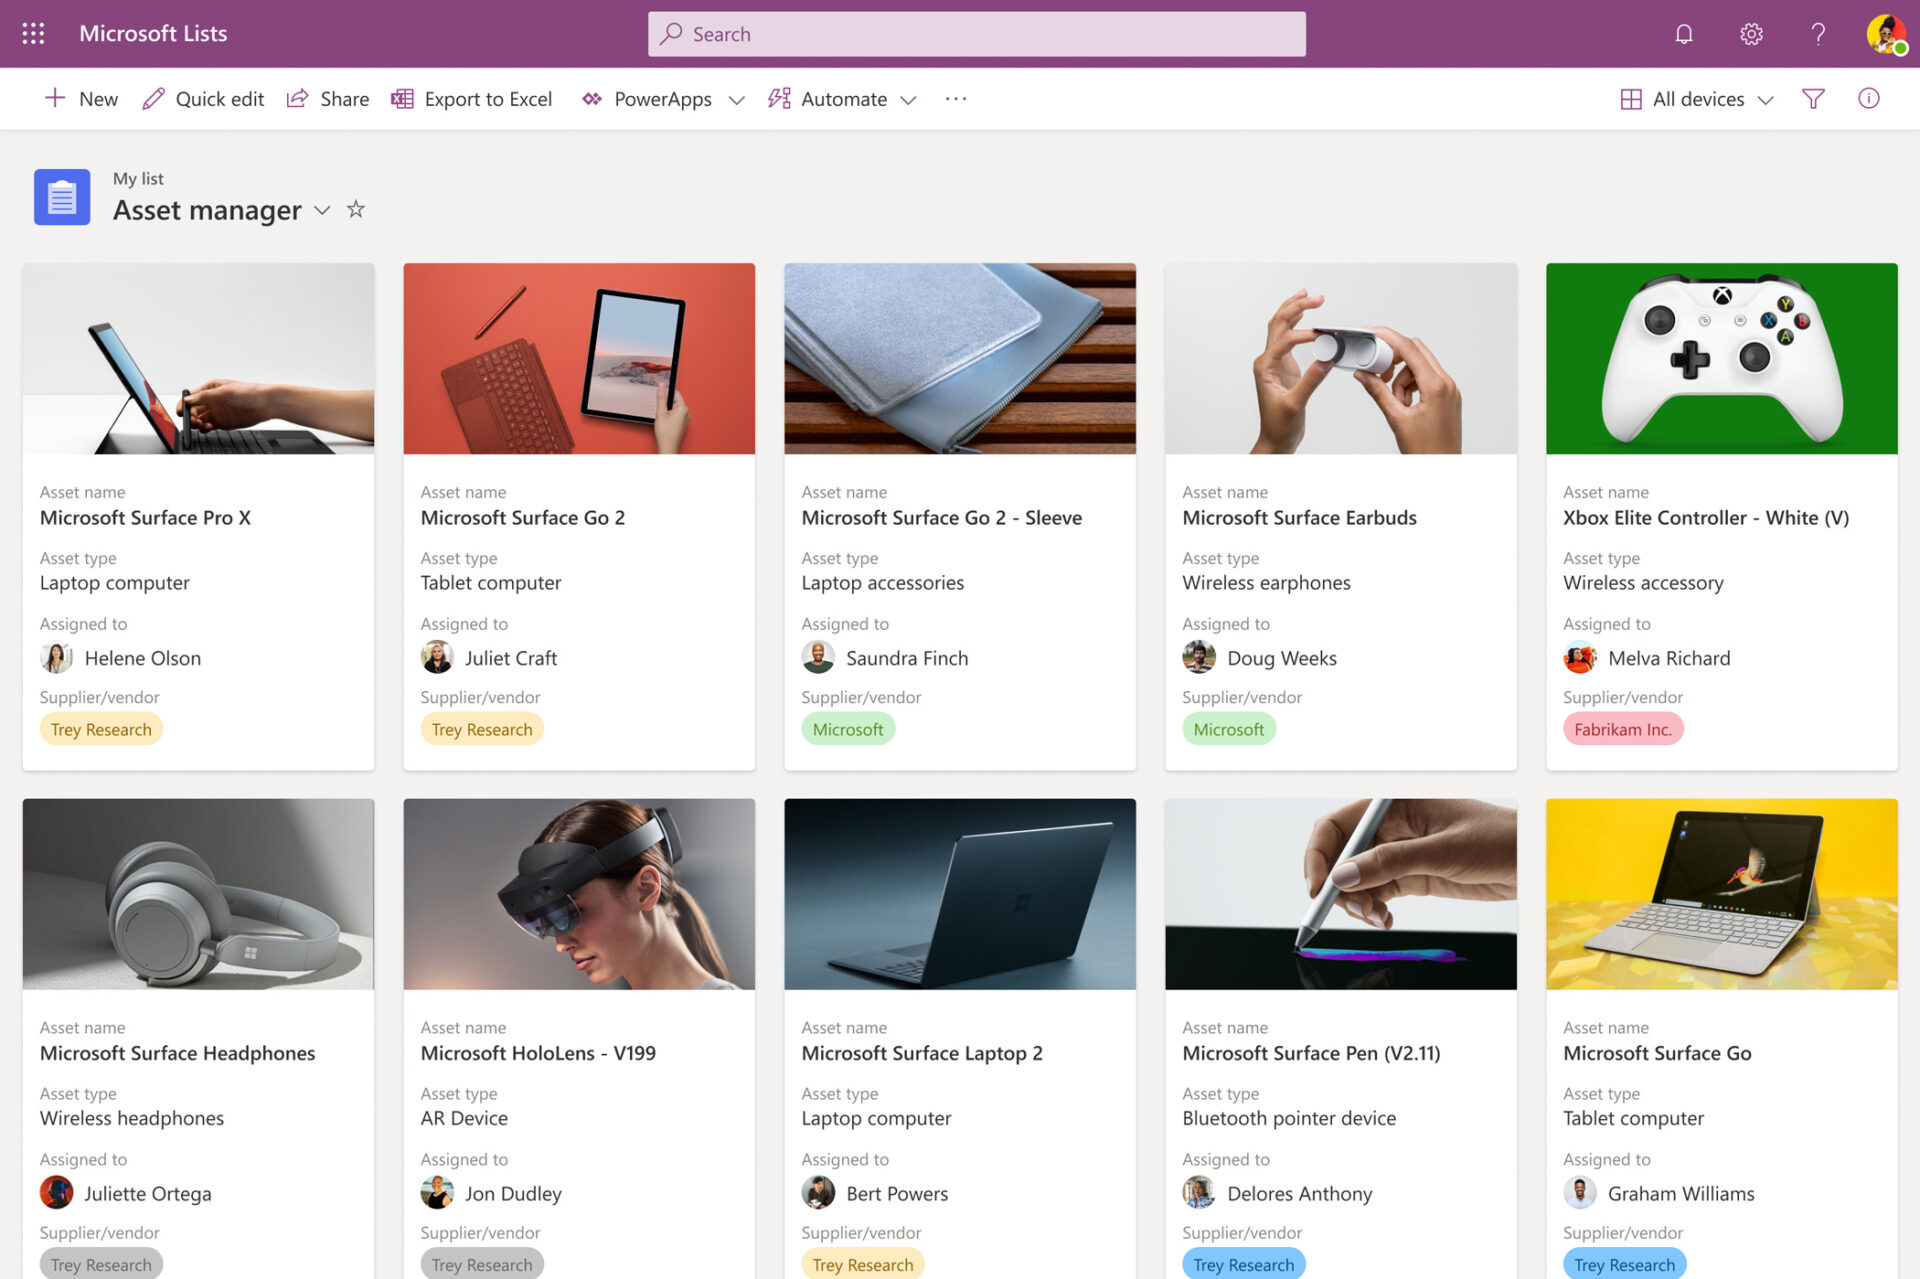Expand the Asset manager title chevron
The height and width of the screenshot is (1279, 1920).
pos(322,210)
